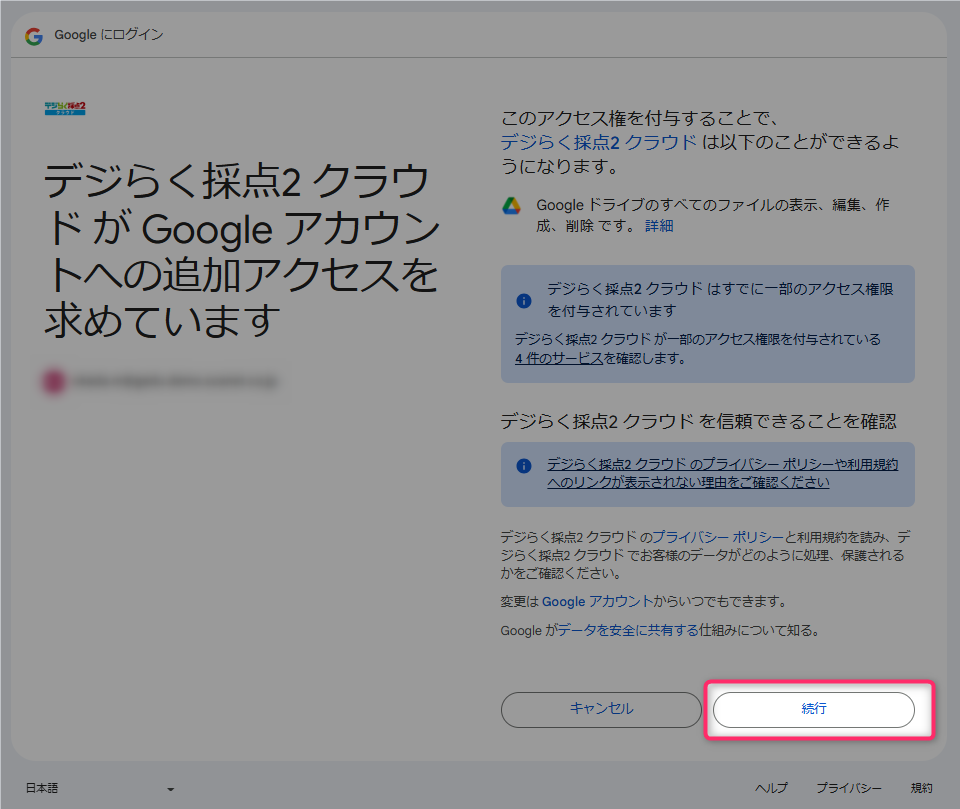The image size is (960, 809).
Task: Click the キャンセル button
Action: point(601,709)
